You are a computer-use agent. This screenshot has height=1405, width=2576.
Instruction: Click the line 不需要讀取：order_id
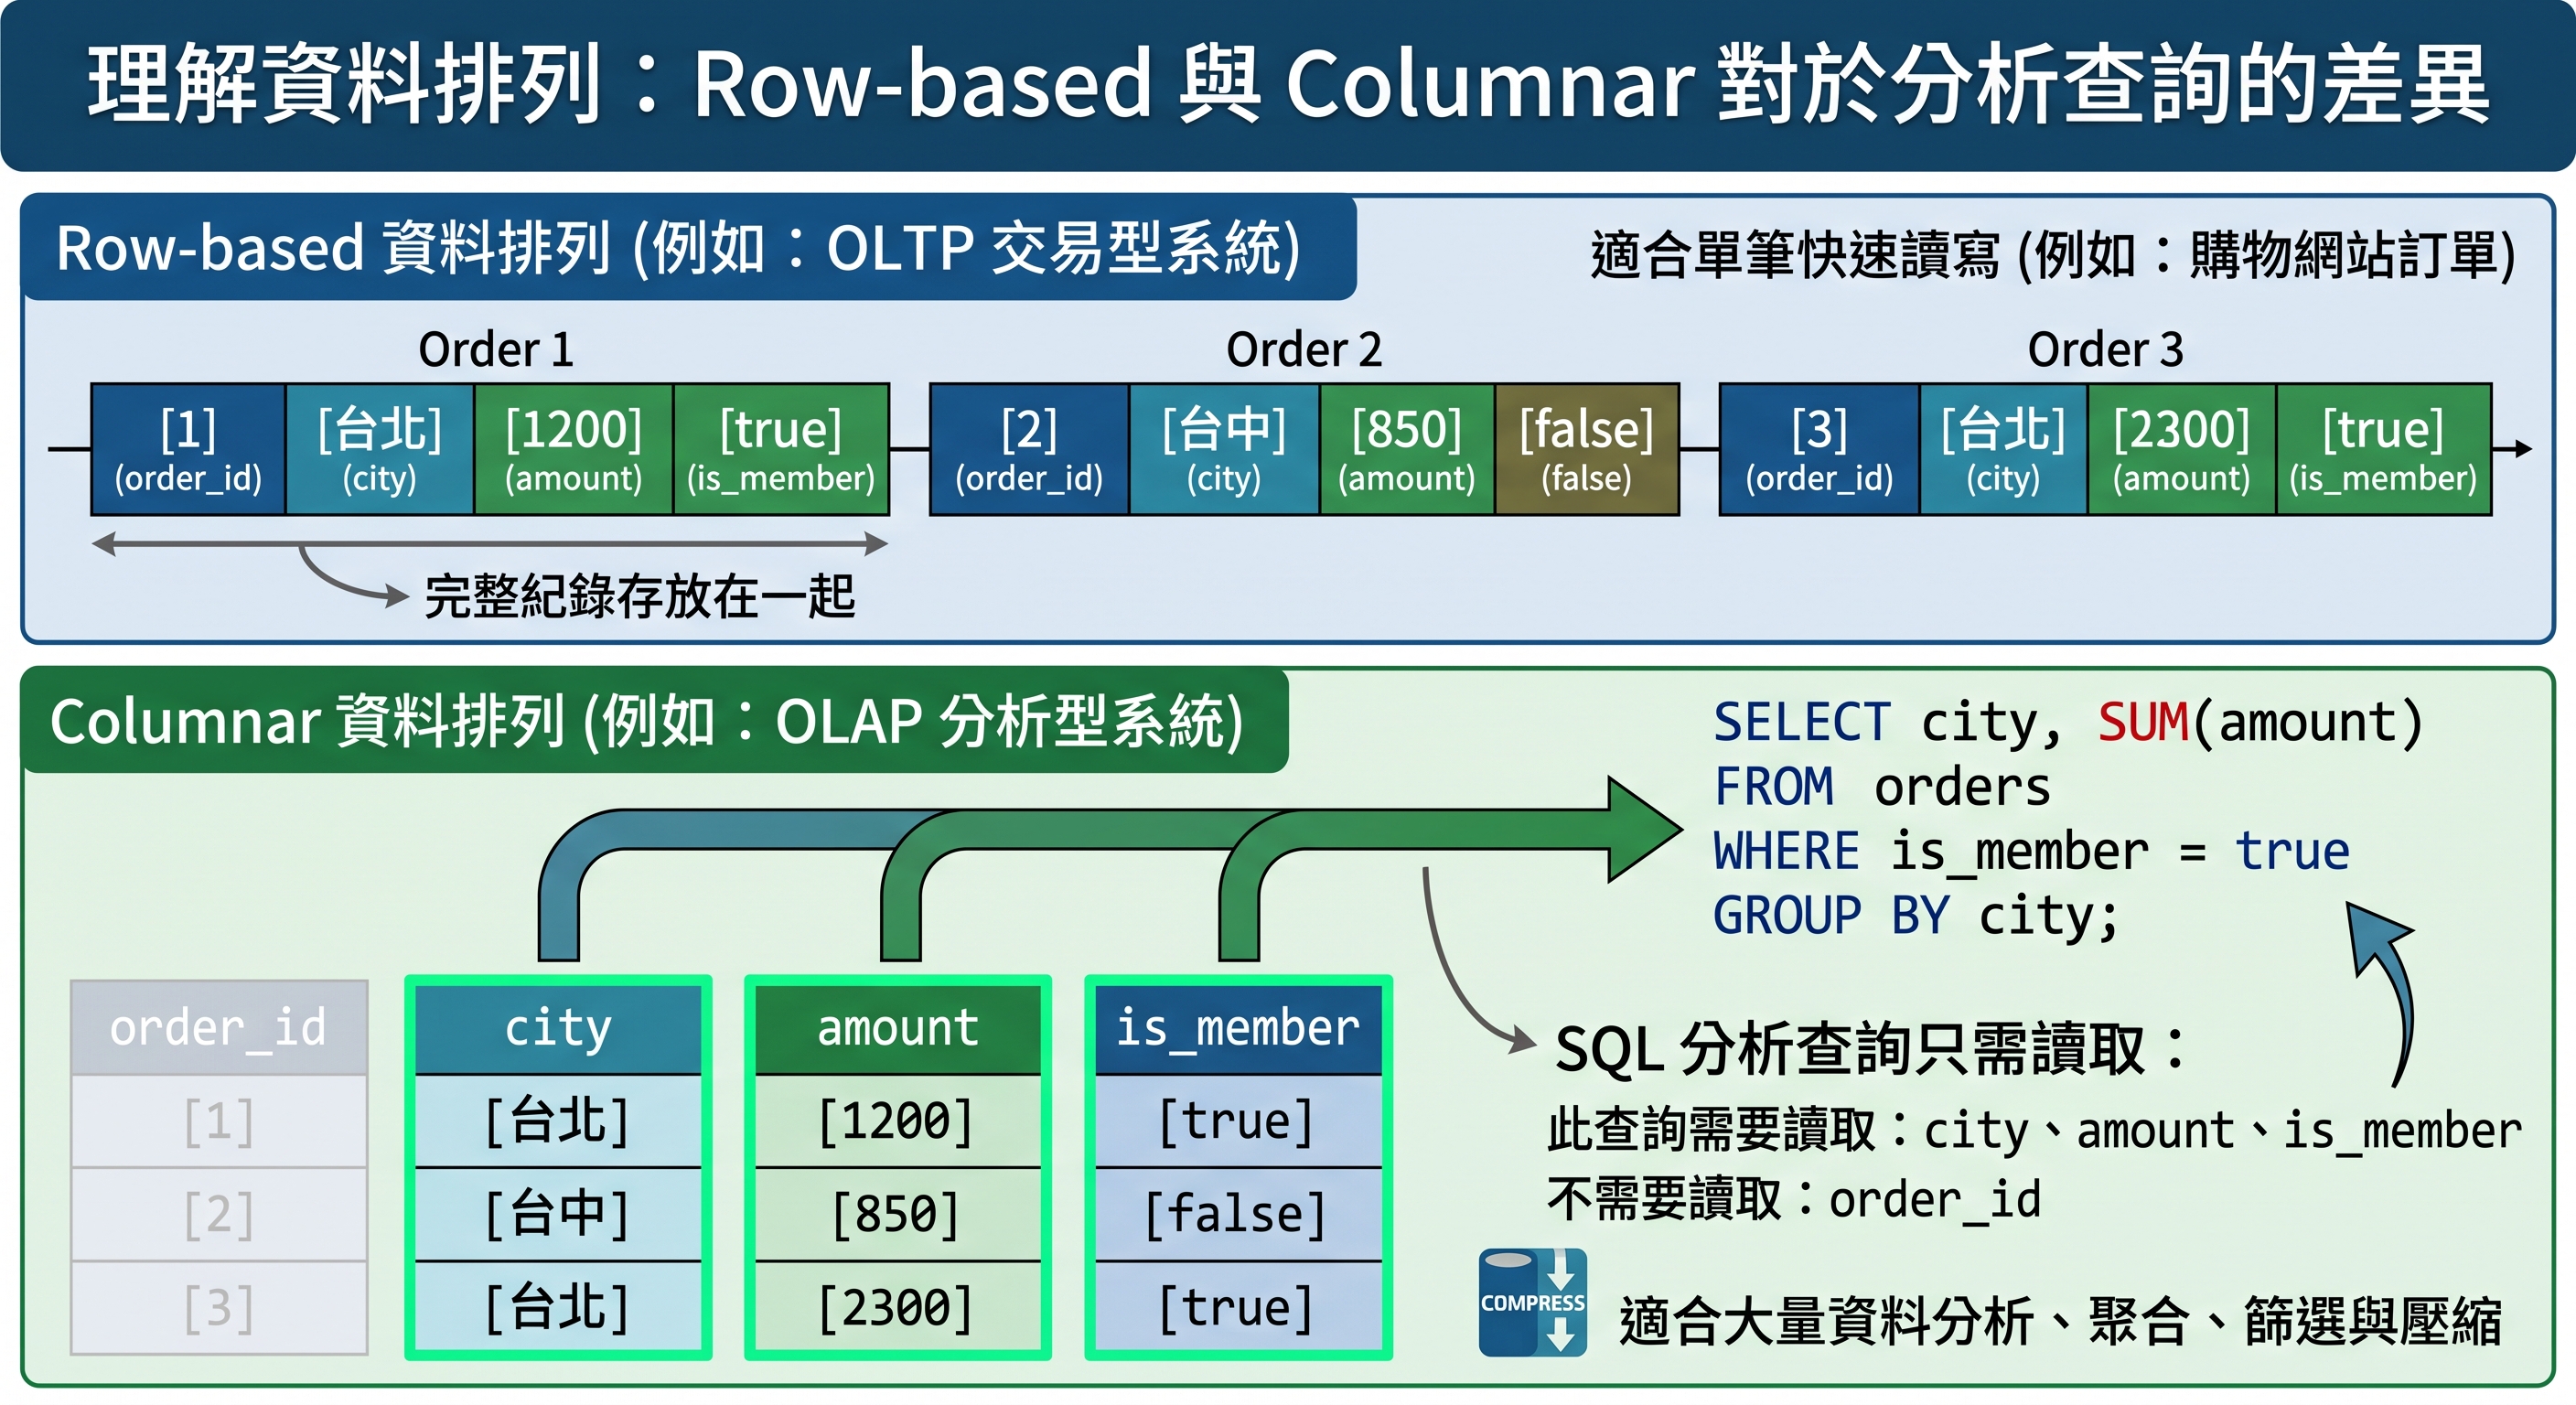click(1794, 1199)
